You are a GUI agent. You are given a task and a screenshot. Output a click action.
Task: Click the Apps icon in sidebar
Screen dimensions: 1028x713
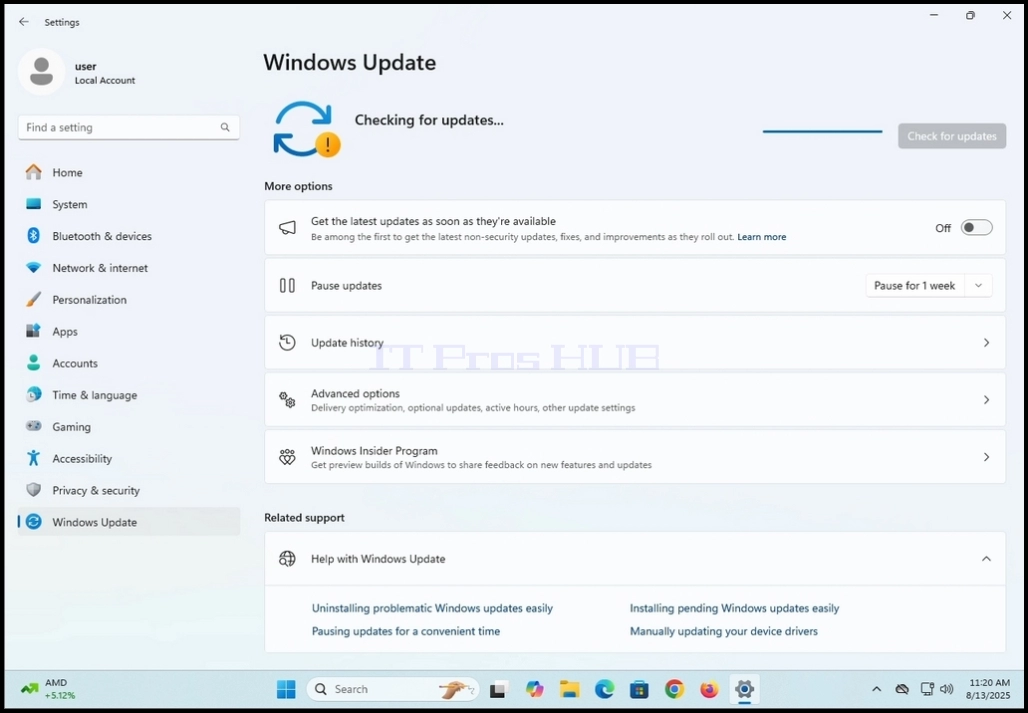pos(33,331)
